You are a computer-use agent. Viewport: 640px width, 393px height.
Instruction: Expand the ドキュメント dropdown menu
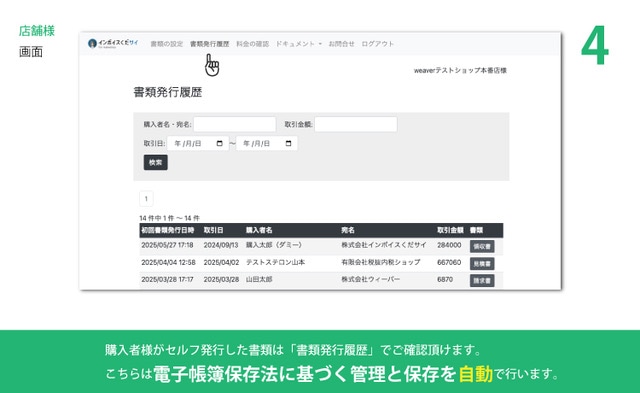pos(299,44)
